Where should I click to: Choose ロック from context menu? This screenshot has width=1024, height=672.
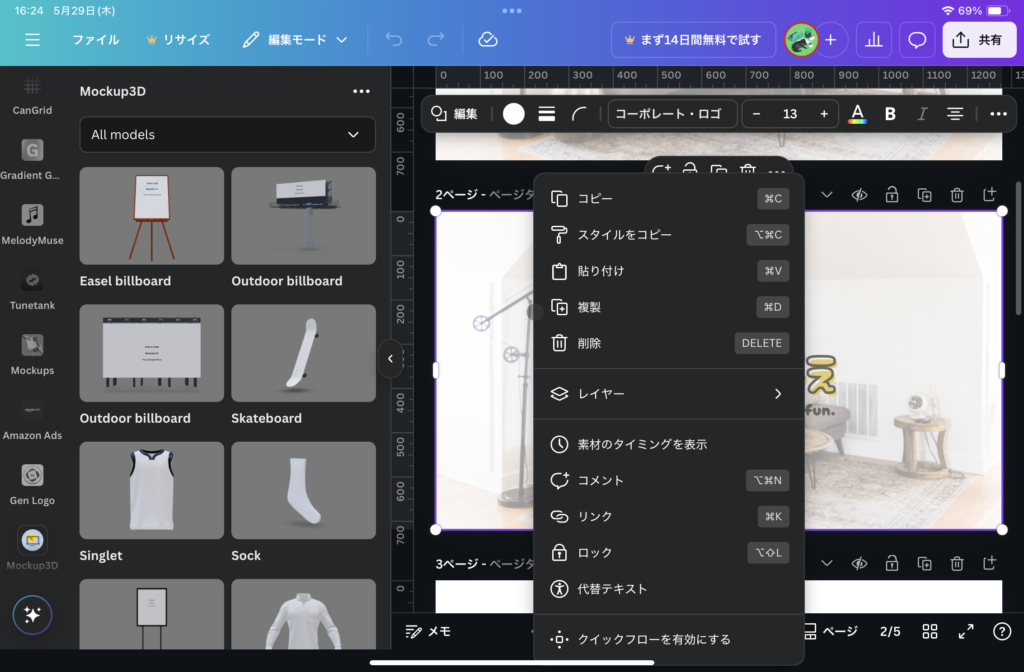669,552
